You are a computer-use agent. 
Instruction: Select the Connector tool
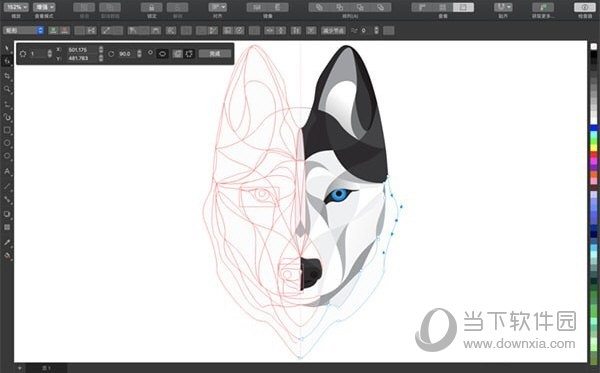pyautogui.click(x=7, y=199)
